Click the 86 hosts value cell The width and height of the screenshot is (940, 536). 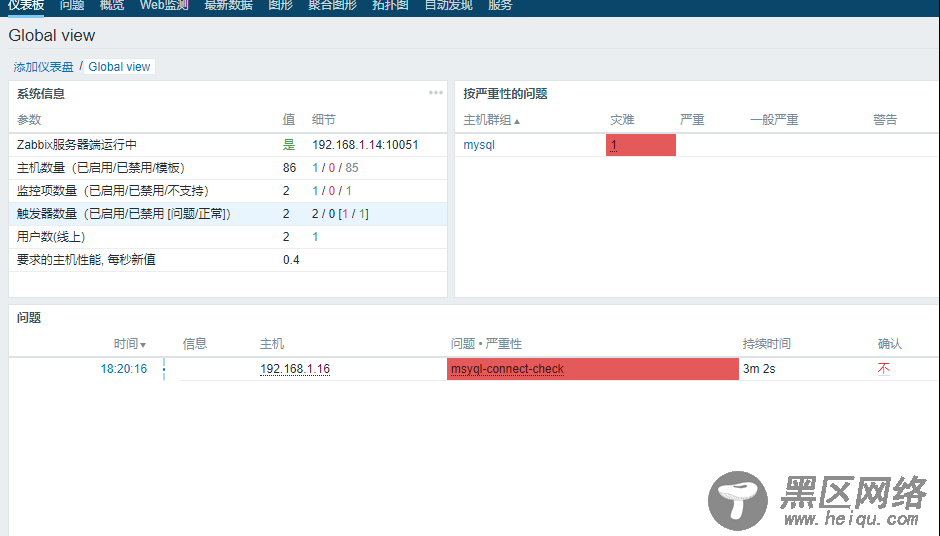pyautogui.click(x=290, y=168)
